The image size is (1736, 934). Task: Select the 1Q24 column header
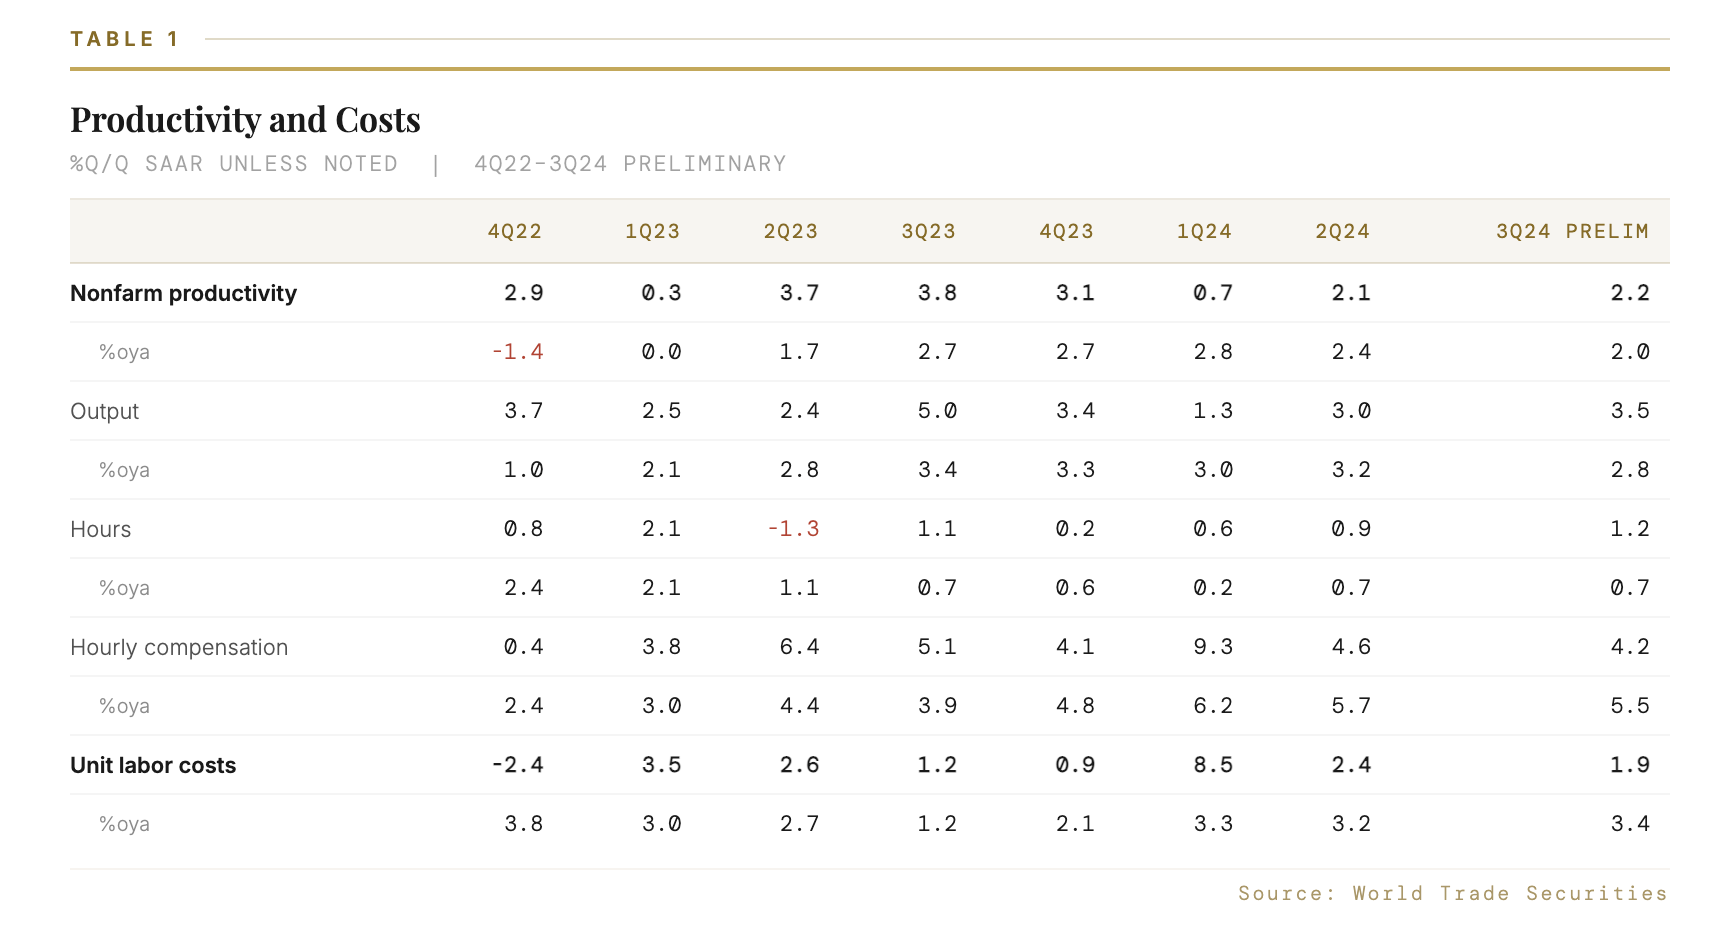[x=1204, y=232]
